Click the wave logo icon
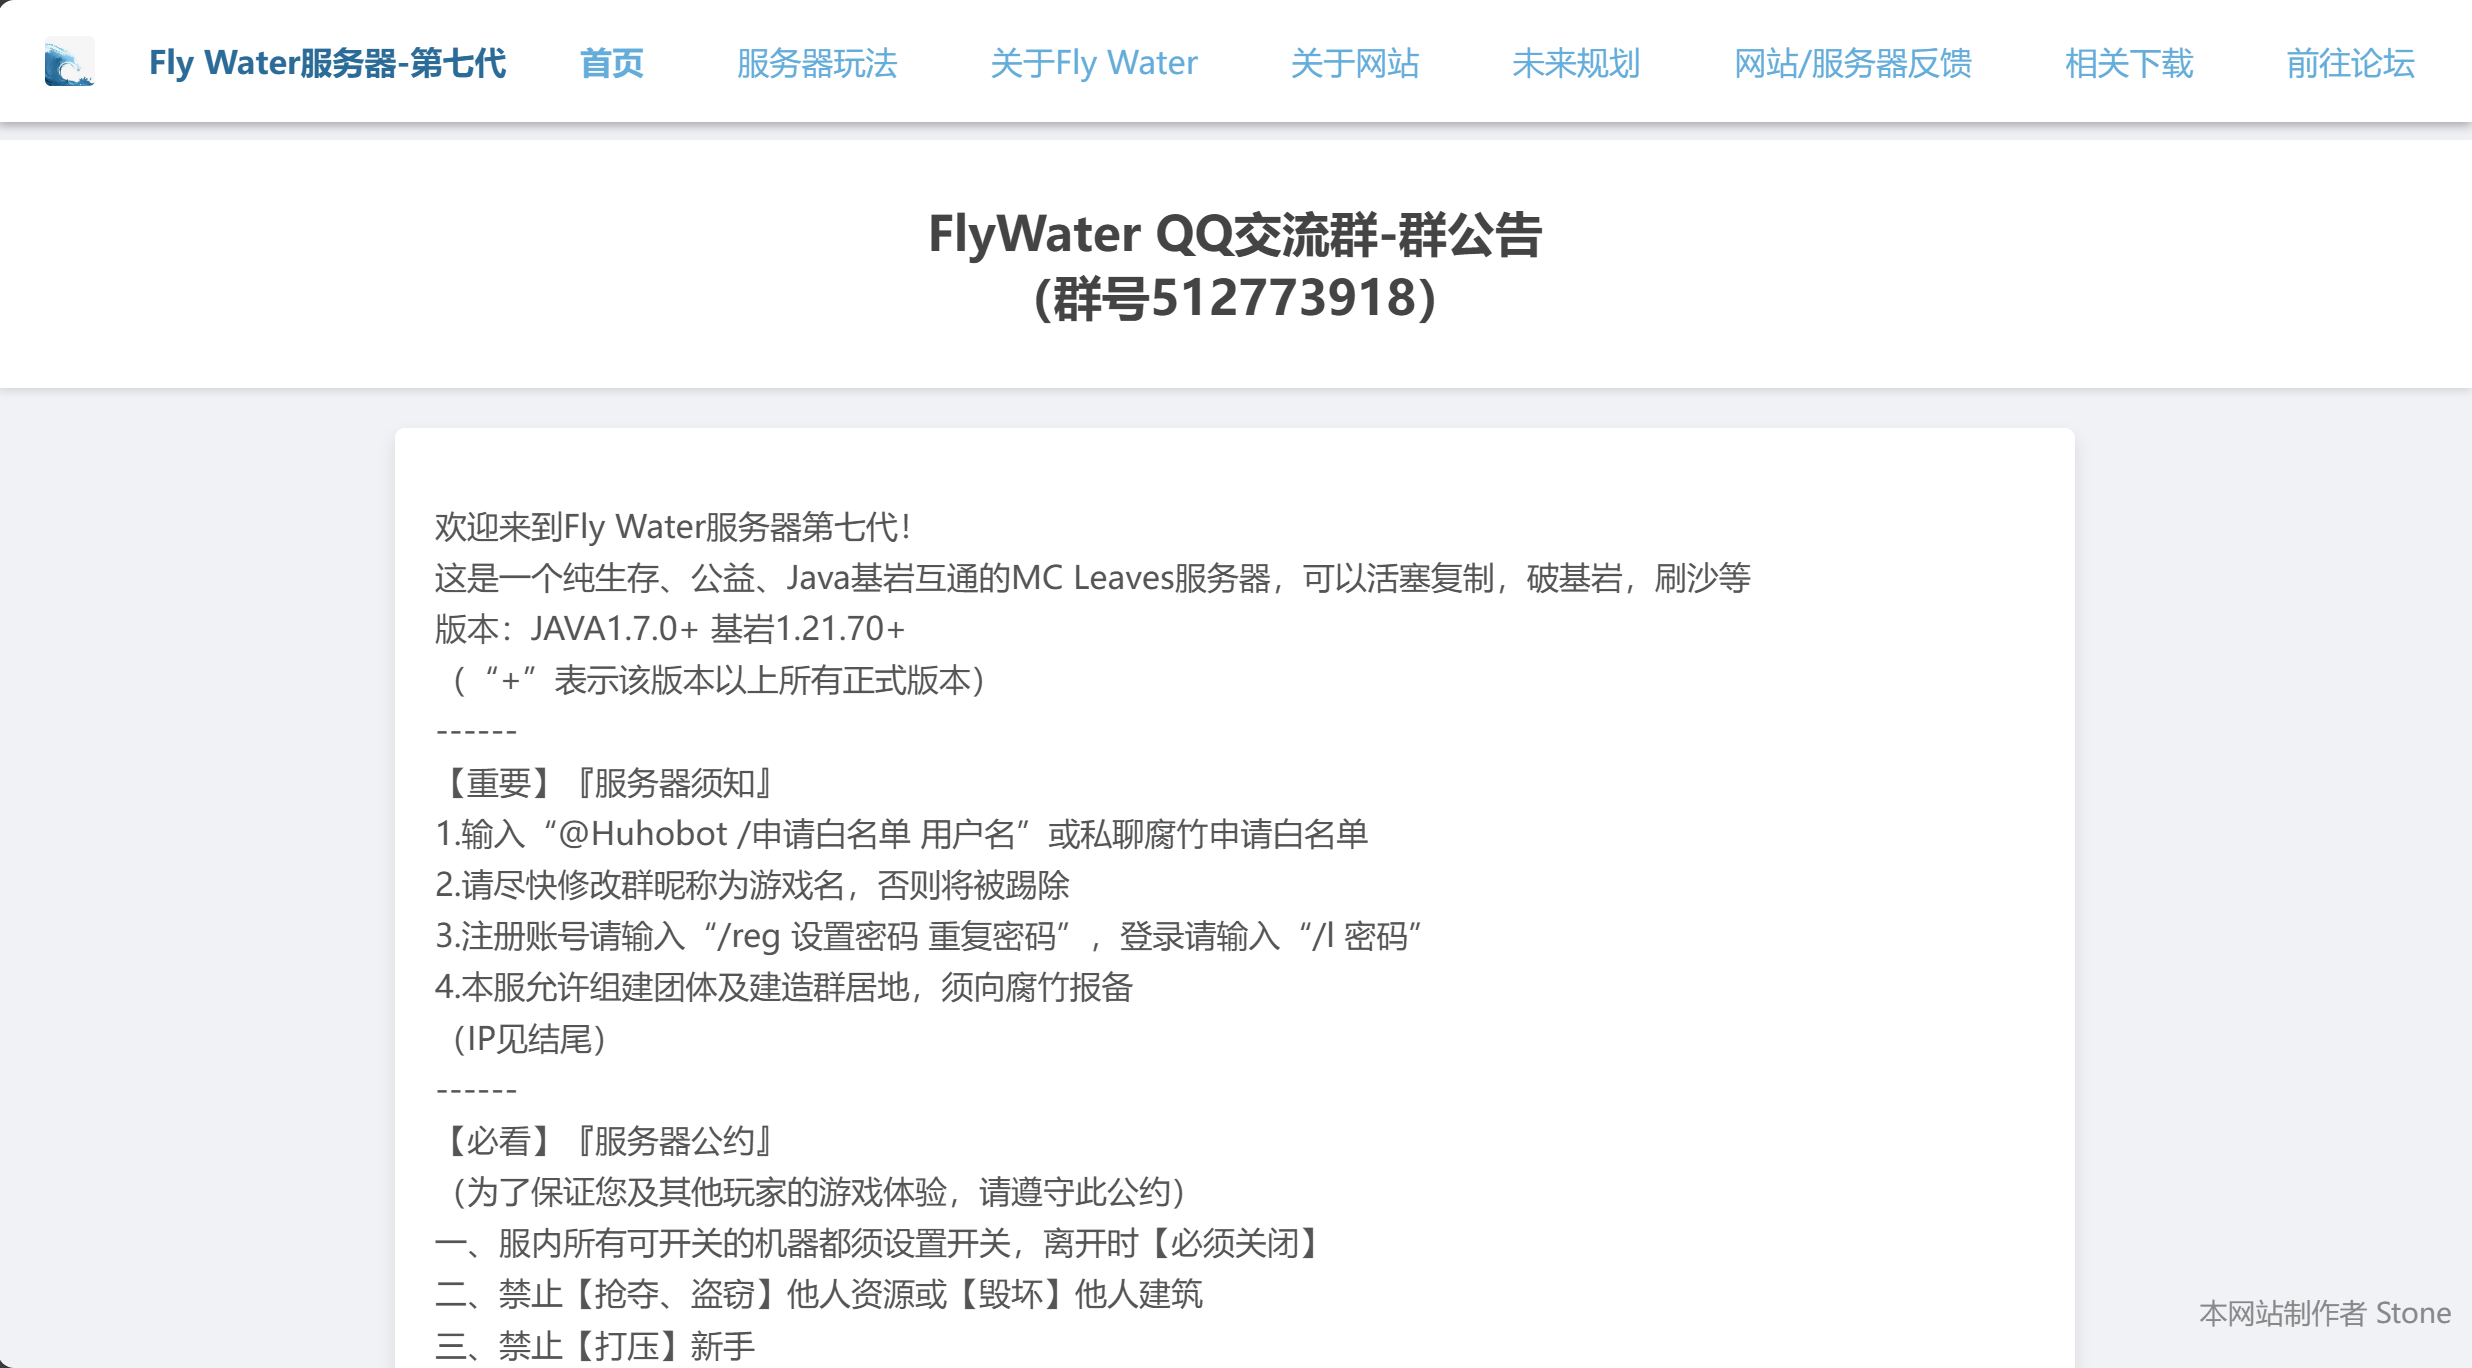 (69, 62)
